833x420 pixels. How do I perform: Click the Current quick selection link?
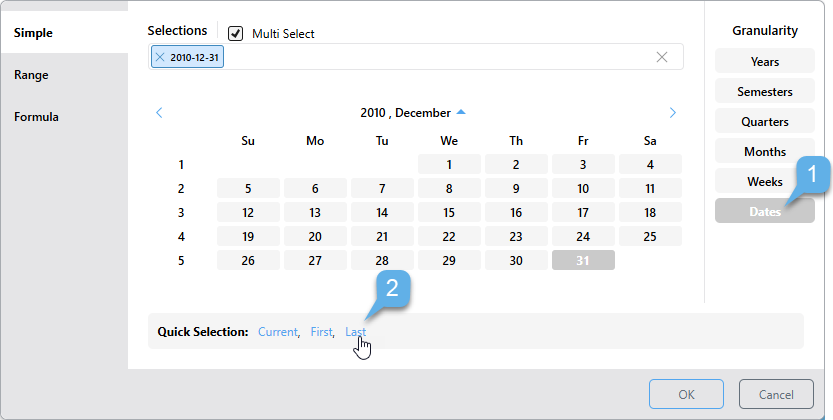point(278,331)
